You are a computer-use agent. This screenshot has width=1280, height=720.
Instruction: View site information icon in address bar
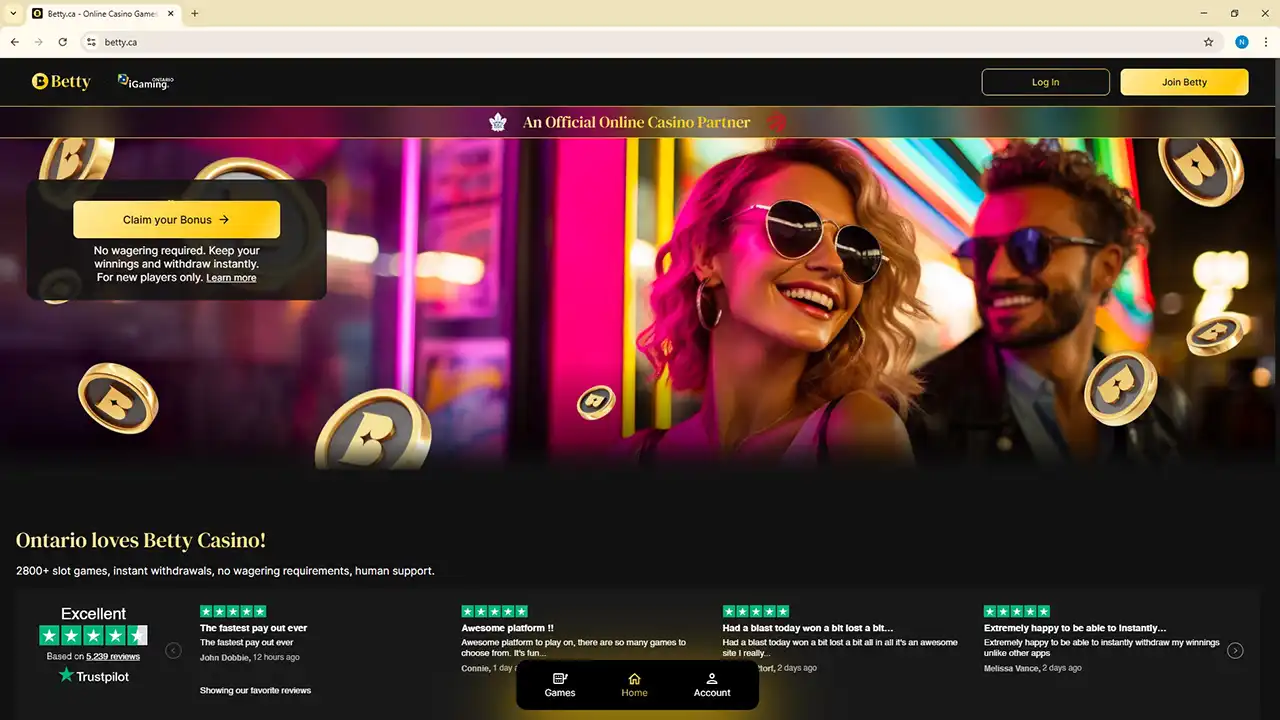tap(91, 42)
